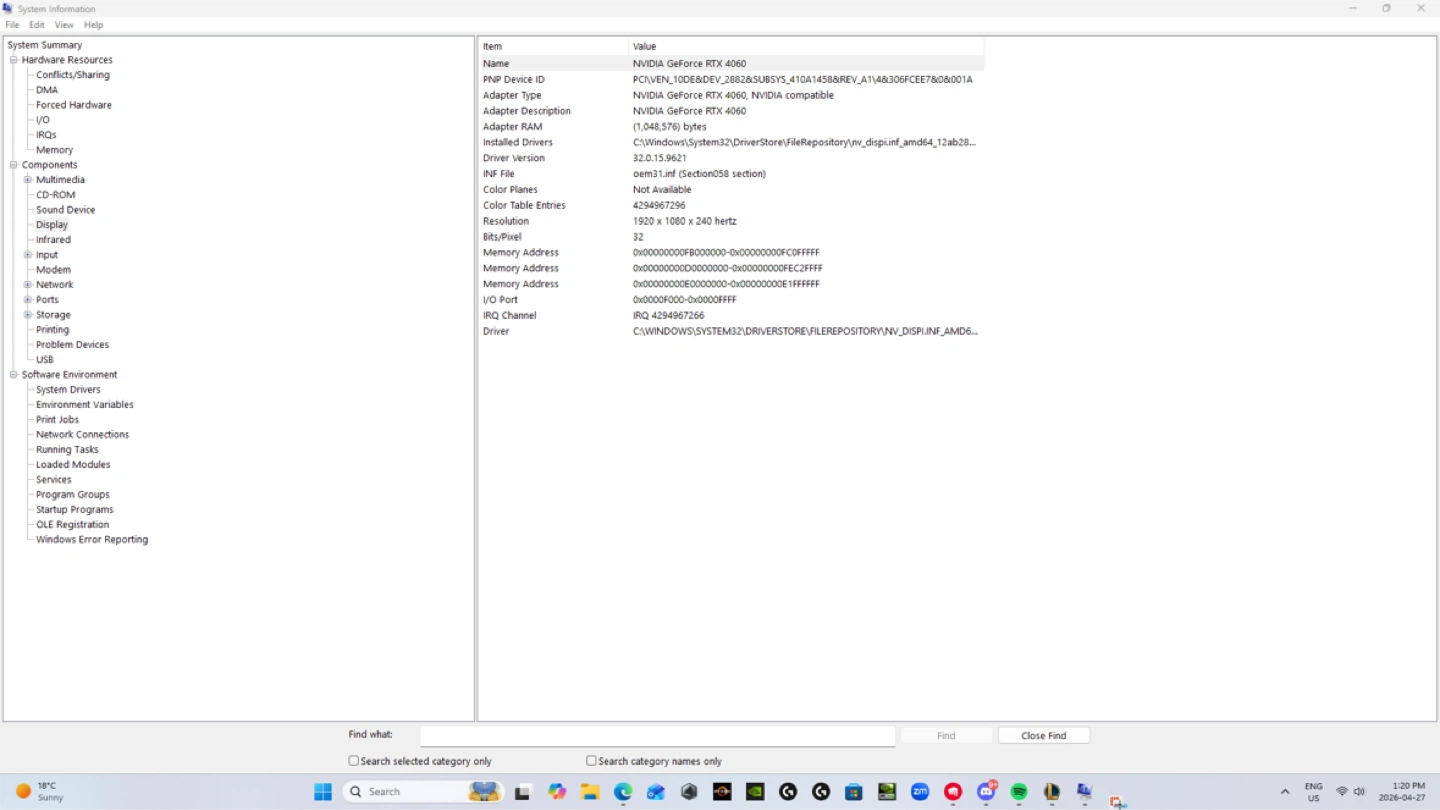Open the File menu
Image resolution: width=1440 pixels, height=810 pixels.
[x=12, y=25]
